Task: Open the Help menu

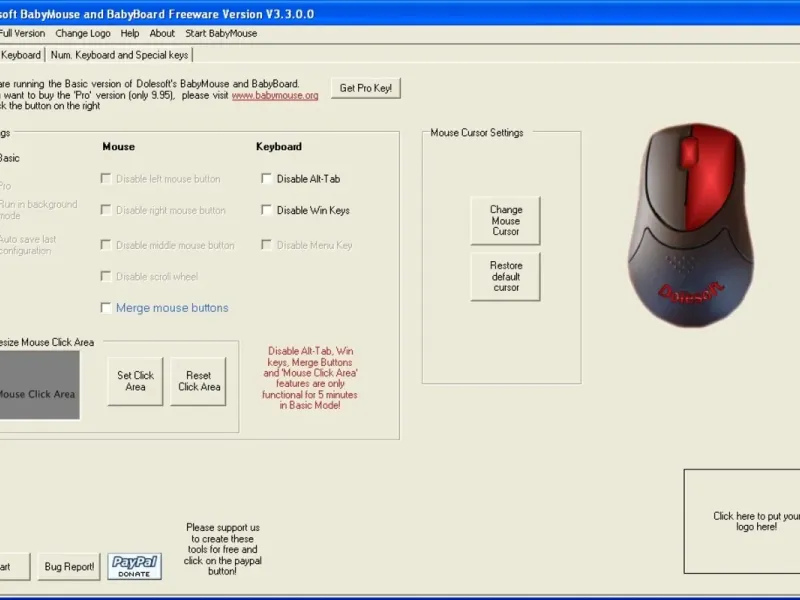Action: point(130,33)
